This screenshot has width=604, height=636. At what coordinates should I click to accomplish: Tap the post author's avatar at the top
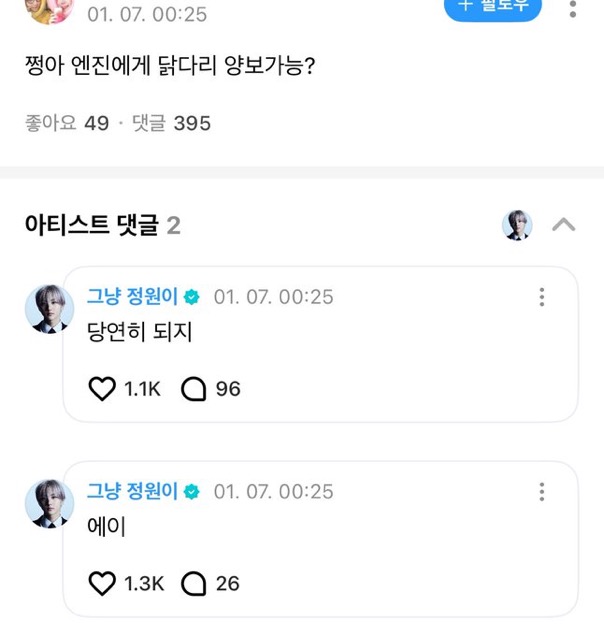click(47, 10)
